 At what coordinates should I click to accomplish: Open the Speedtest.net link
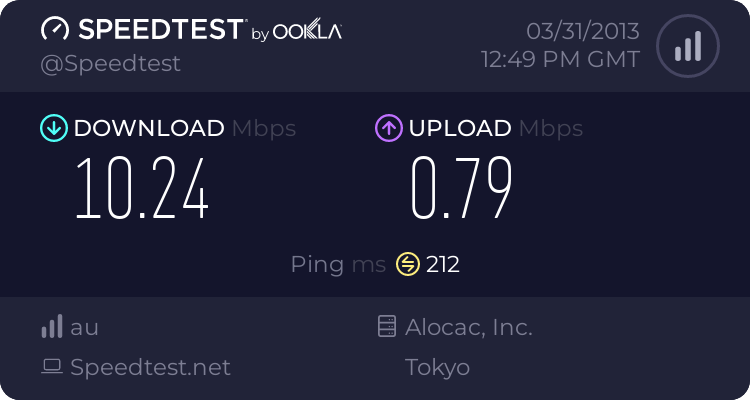pyautogui.click(x=150, y=367)
